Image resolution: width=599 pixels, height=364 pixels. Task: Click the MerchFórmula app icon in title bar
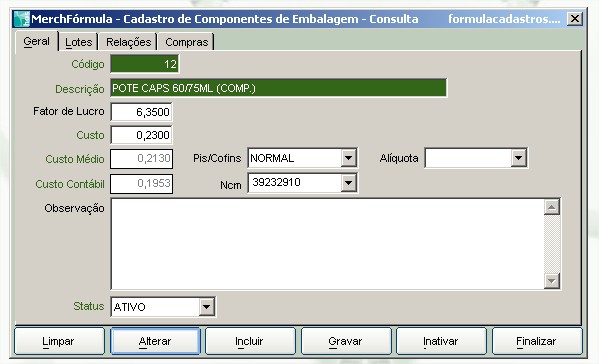(21, 19)
